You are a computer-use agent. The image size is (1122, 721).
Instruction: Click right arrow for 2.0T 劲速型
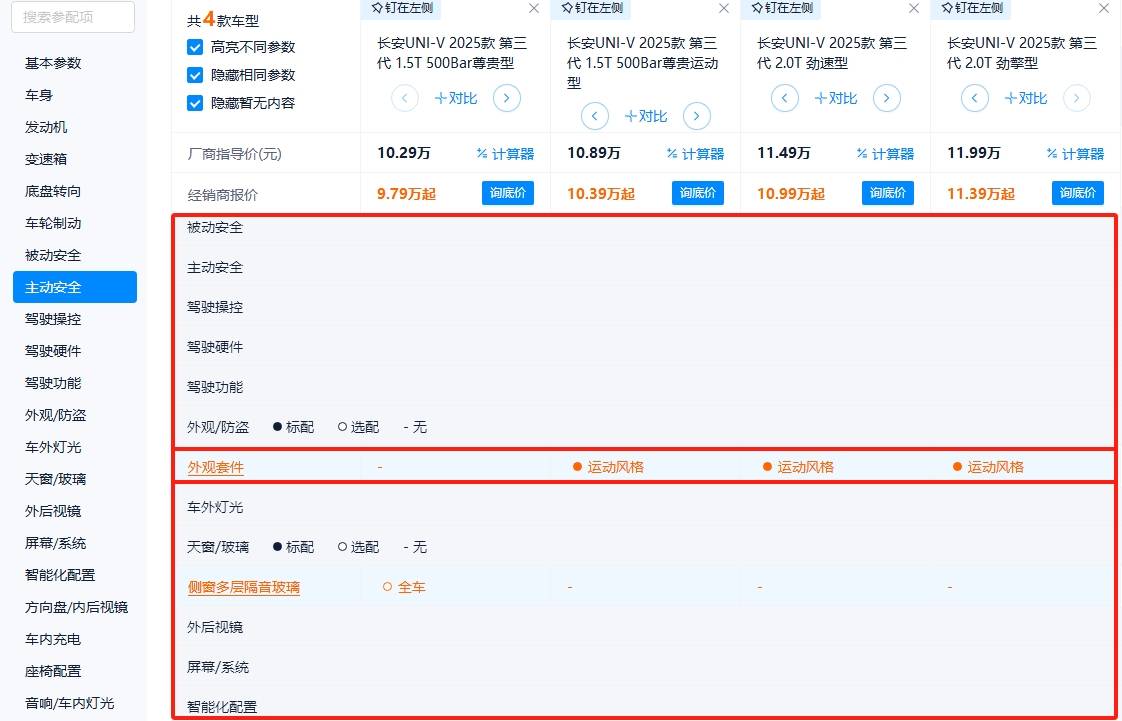(887, 98)
